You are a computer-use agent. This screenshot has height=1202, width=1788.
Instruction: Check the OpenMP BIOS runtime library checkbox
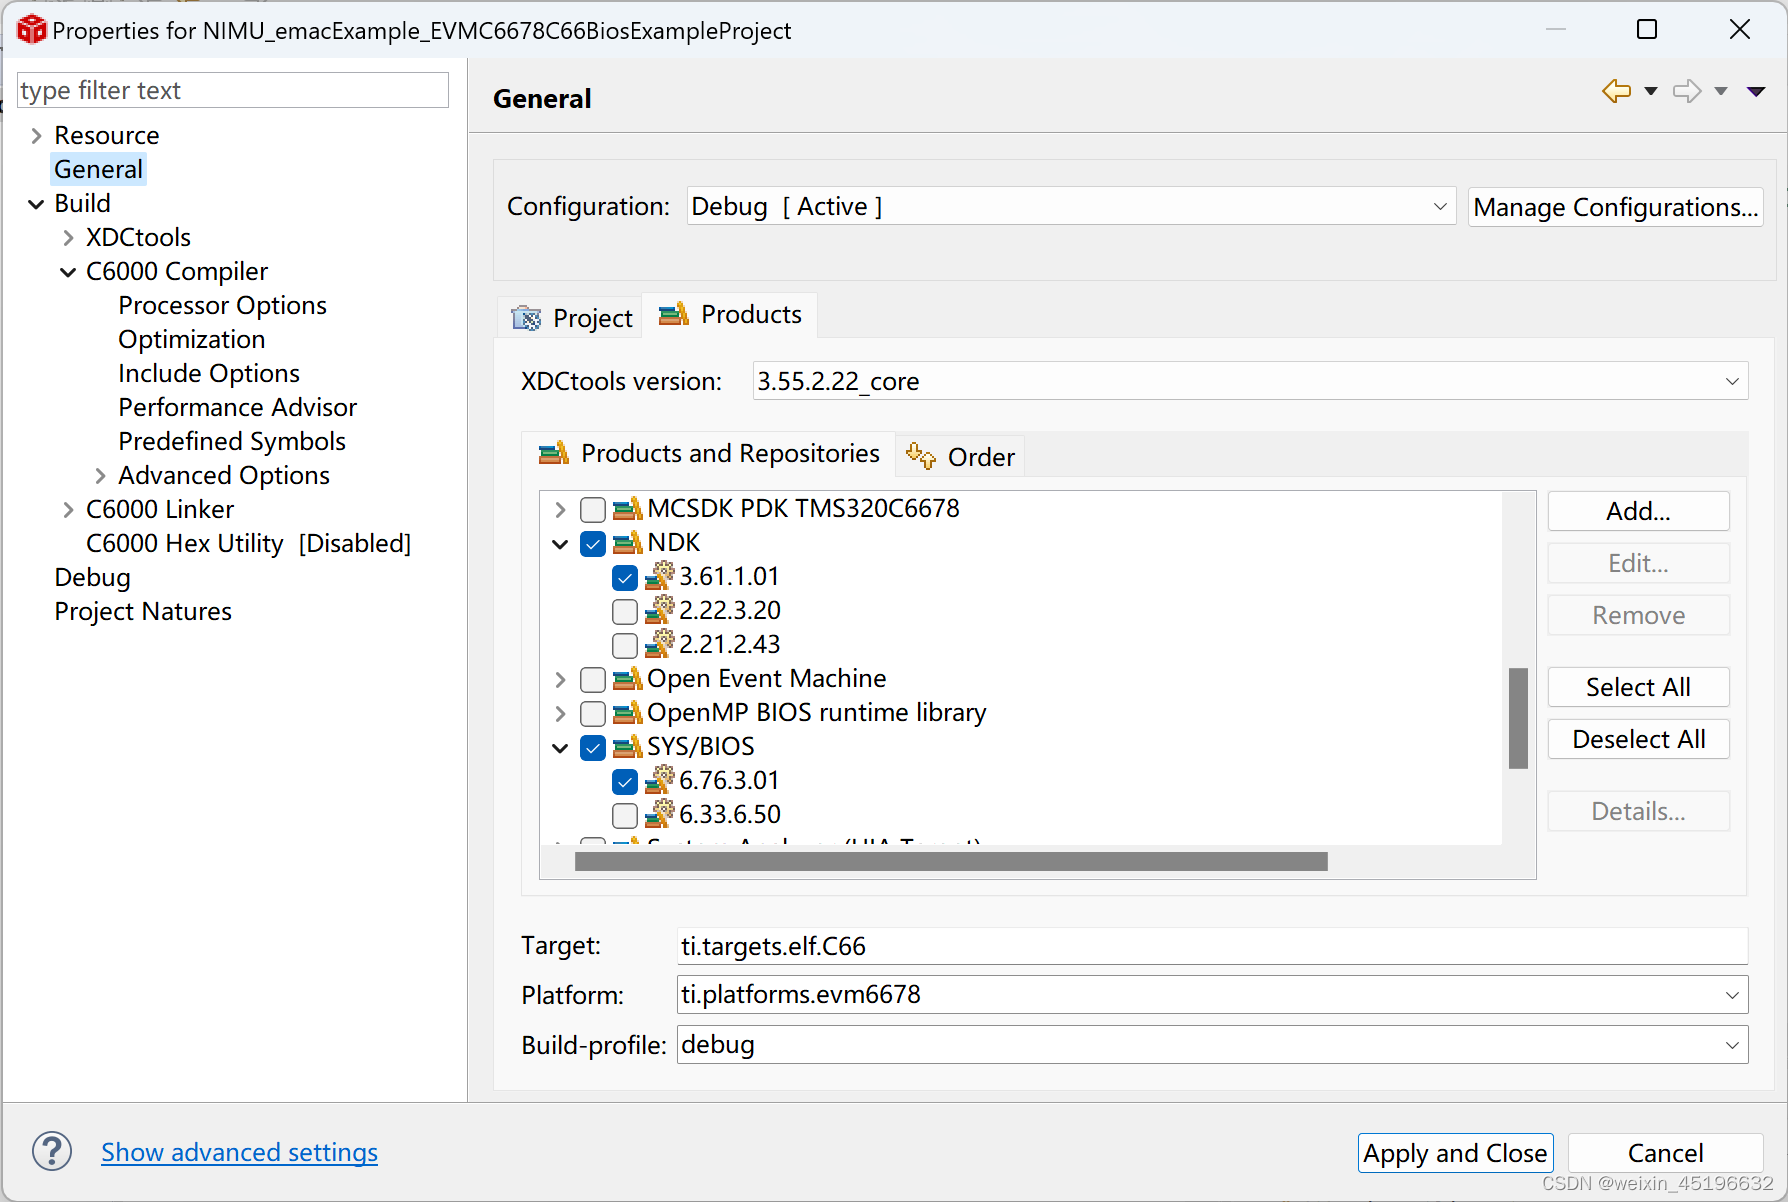(x=593, y=714)
